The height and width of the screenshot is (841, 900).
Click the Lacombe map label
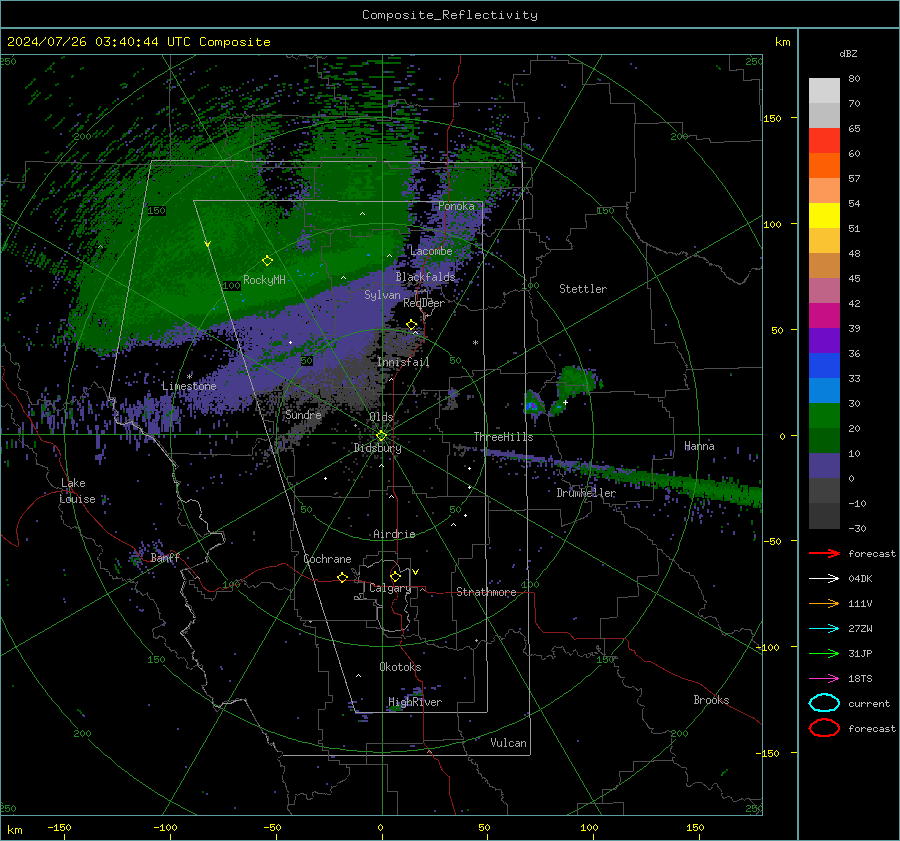pyautogui.click(x=431, y=251)
